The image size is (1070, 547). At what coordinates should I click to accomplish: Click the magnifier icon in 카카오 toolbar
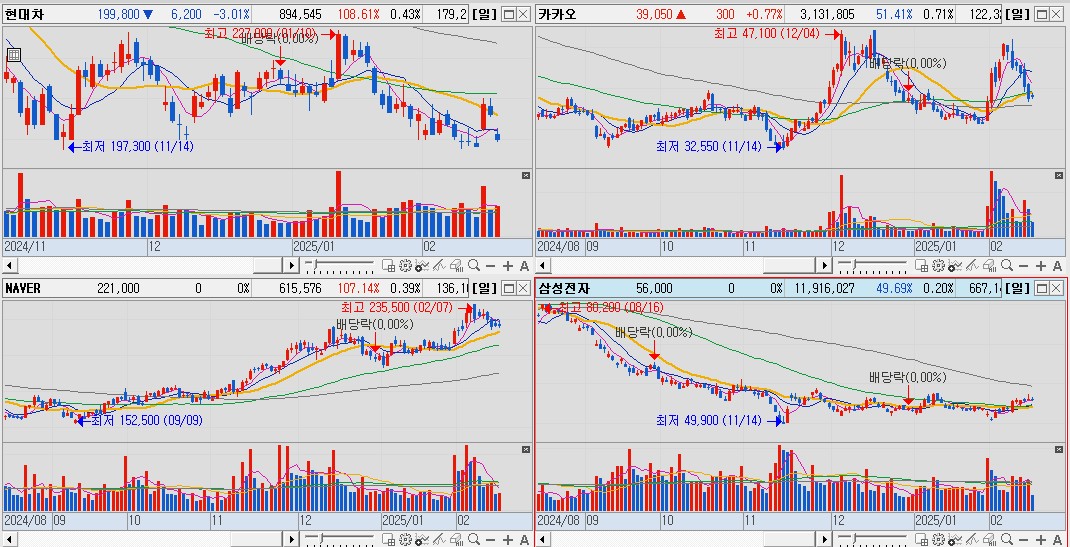click(x=1007, y=265)
